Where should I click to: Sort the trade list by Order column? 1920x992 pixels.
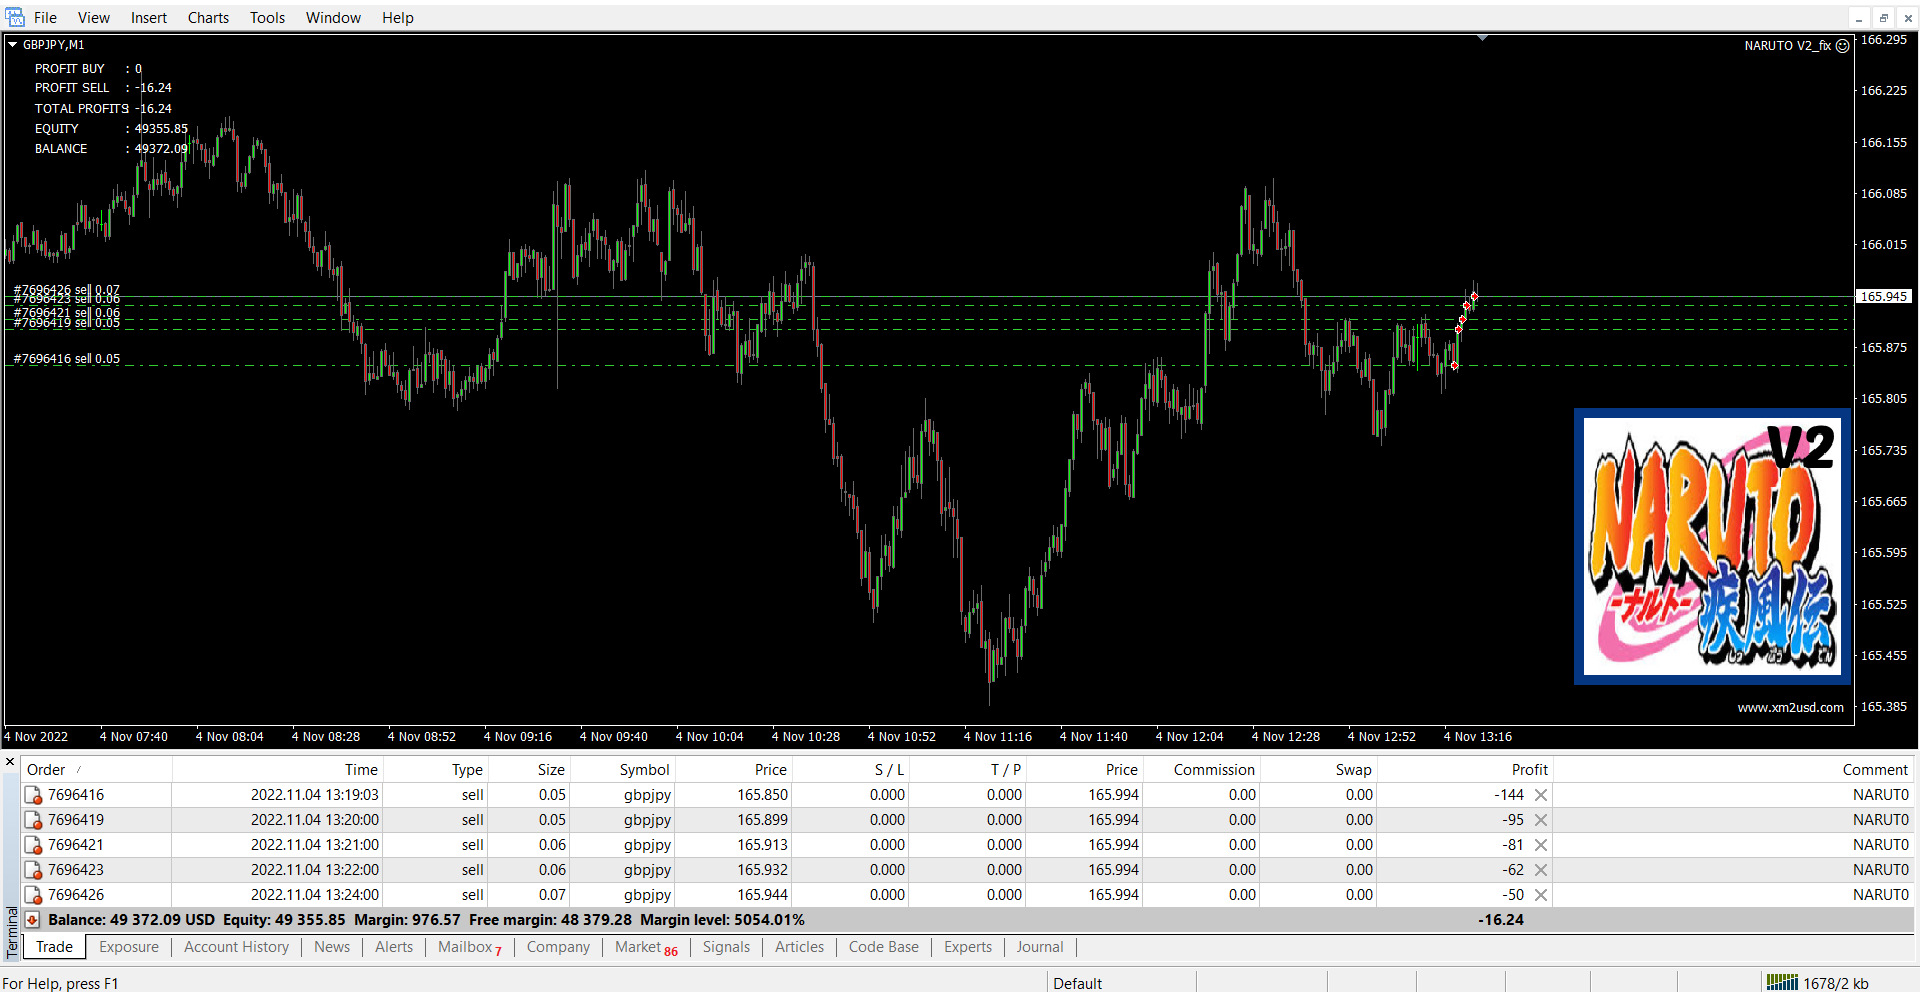coord(46,769)
